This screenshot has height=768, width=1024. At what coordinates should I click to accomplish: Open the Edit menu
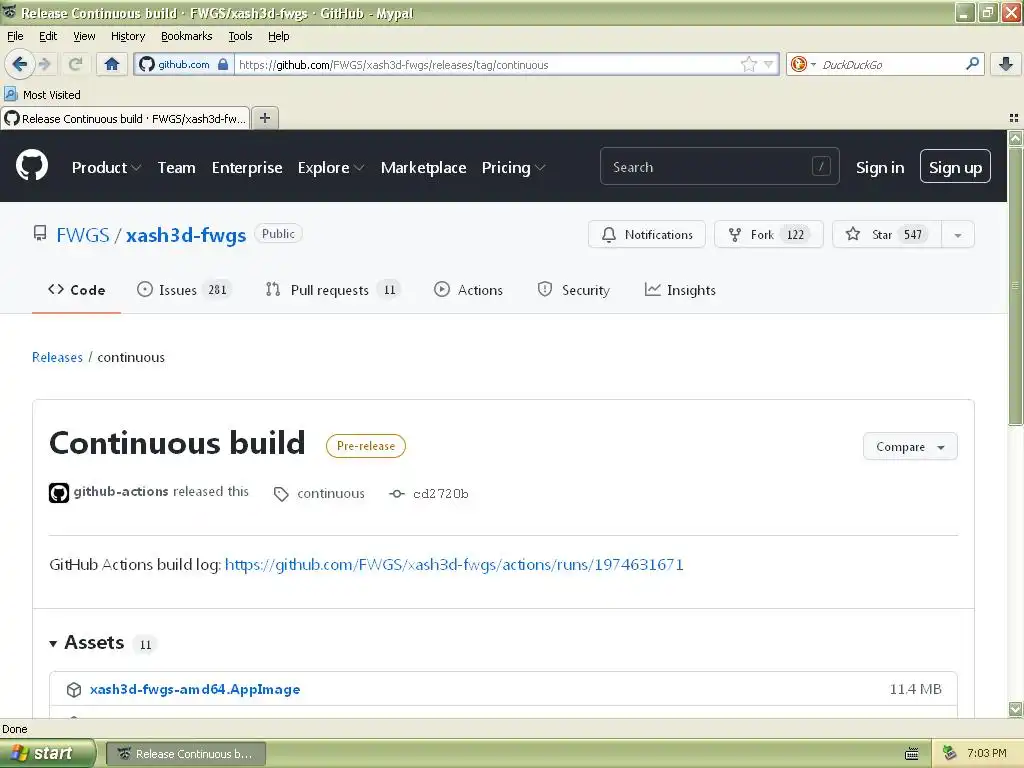coord(48,37)
